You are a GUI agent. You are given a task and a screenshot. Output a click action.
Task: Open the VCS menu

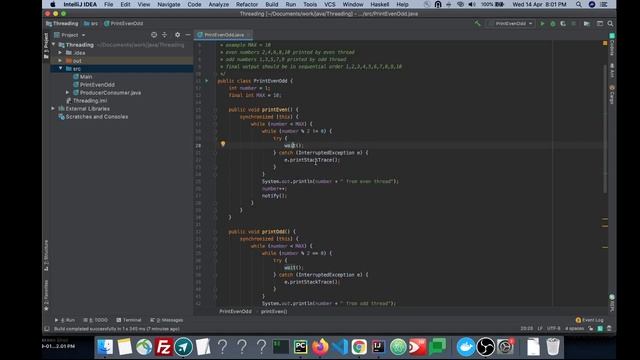click(x=329, y=4)
